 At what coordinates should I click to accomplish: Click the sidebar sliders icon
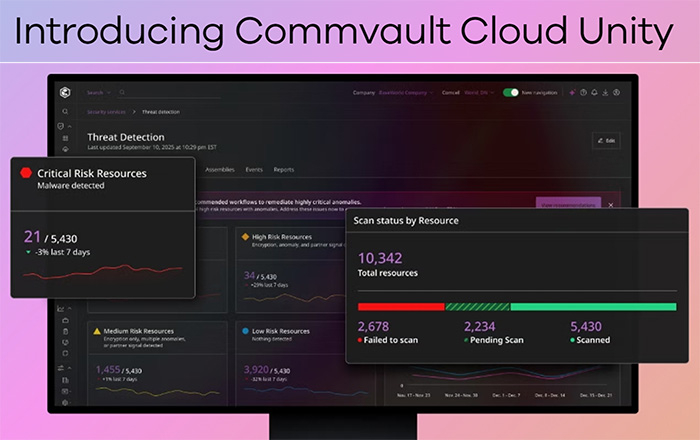pos(60,368)
